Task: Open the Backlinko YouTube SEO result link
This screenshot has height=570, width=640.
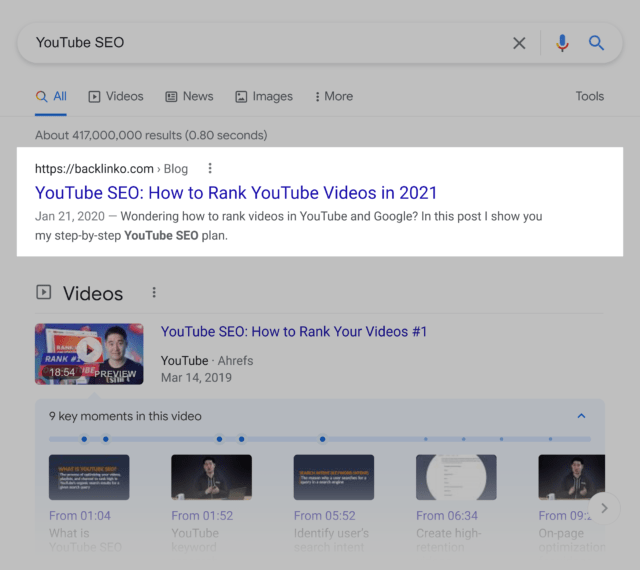Action: (x=236, y=193)
